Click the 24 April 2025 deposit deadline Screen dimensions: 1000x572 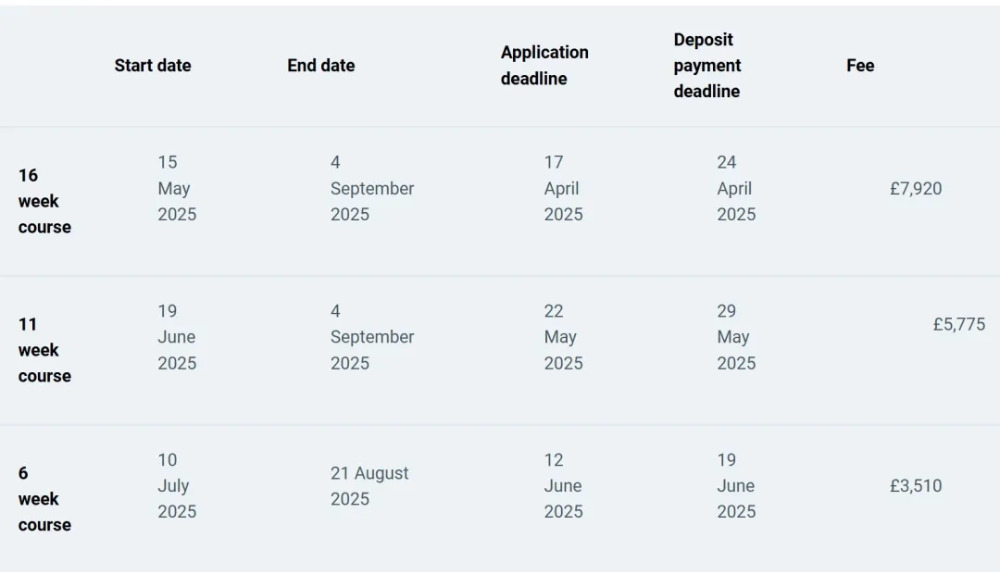click(736, 188)
